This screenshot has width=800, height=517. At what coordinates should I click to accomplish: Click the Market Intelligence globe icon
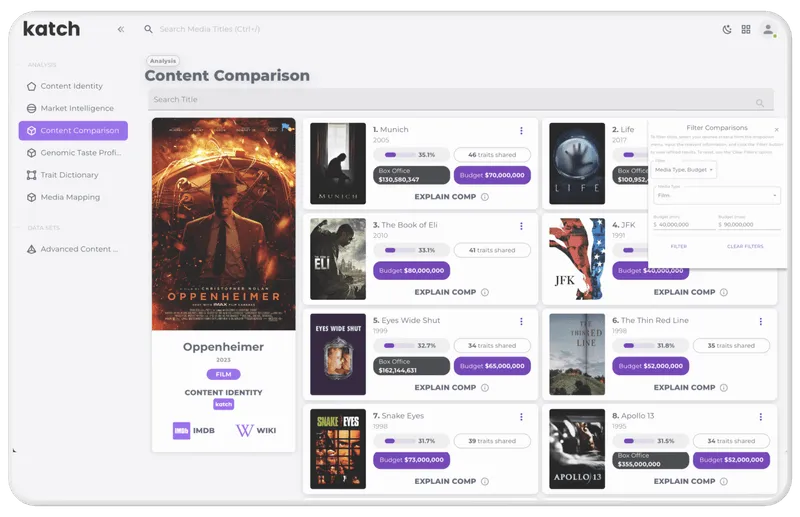[31, 108]
